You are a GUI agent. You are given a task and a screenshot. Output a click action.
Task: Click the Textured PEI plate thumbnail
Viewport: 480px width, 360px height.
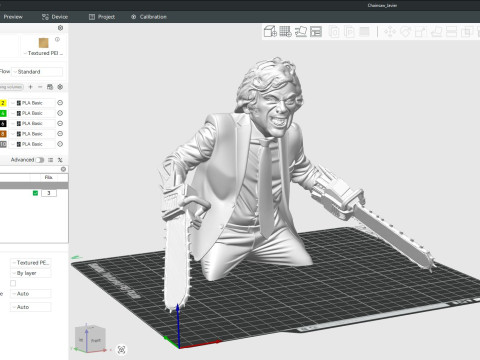click(44, 43)
